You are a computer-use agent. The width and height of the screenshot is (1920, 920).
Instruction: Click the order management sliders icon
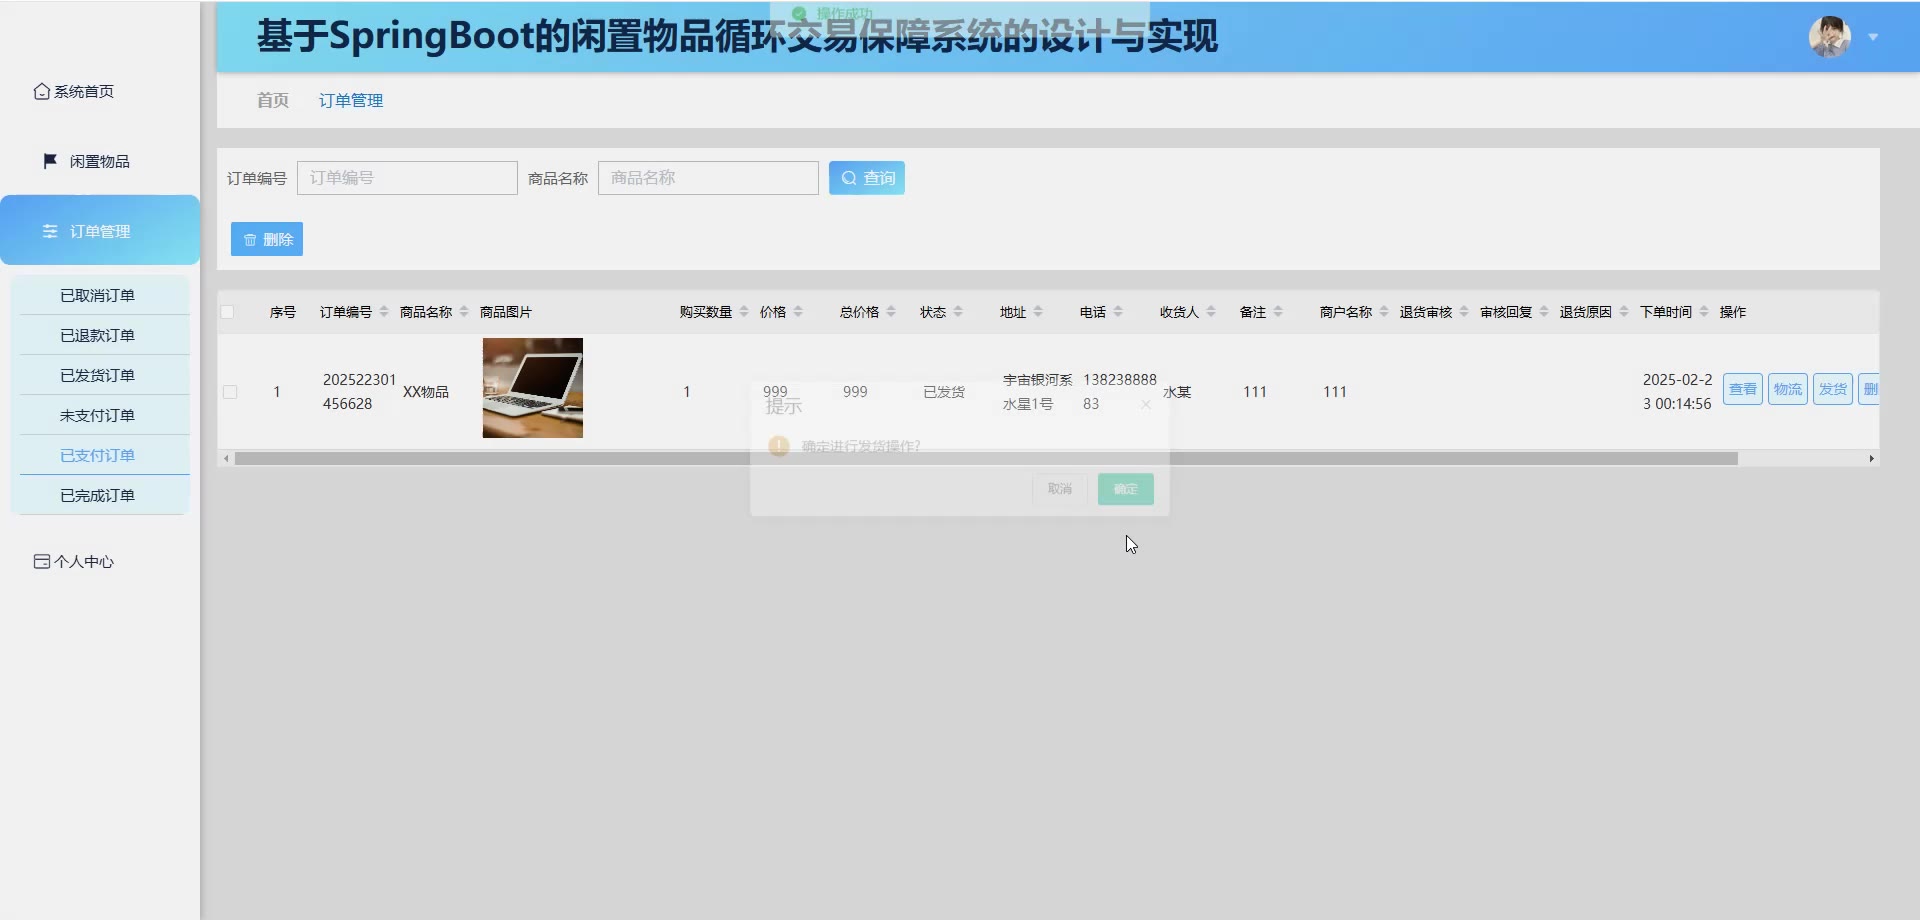pyautogui.click(x=50, y=231)
